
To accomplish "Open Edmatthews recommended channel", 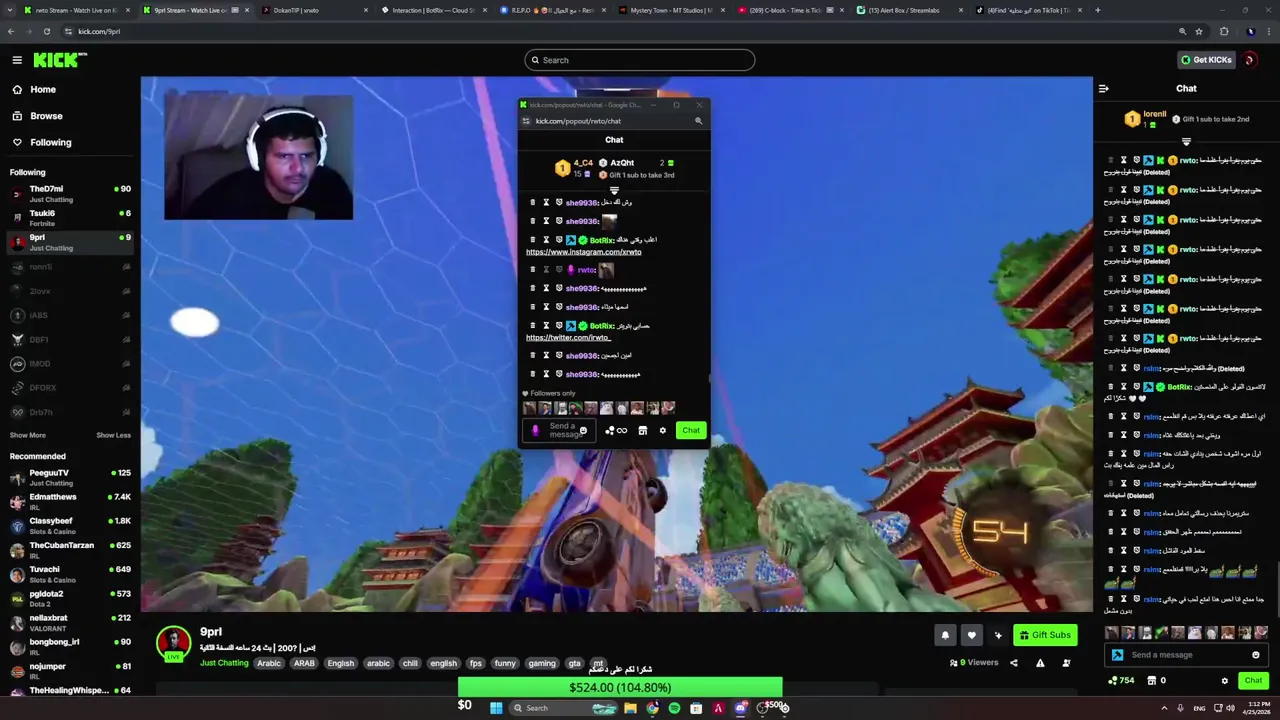I will click(x=69, y=501).
